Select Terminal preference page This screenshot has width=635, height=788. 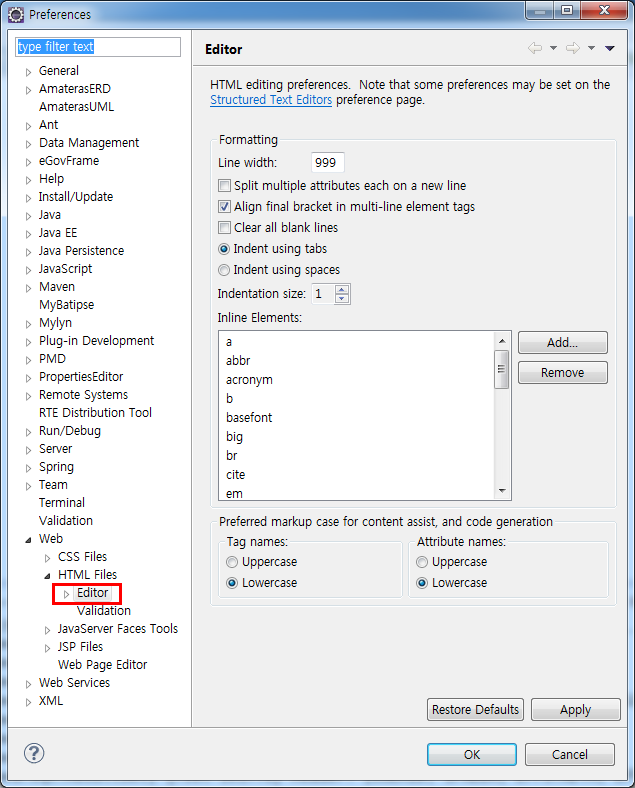62,503
